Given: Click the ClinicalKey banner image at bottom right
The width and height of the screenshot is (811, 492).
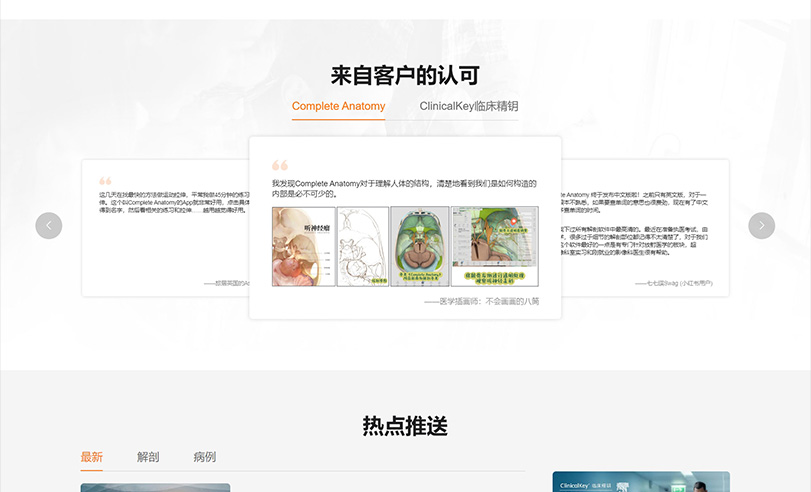Looking at the screenshot, I should [641, 482].
